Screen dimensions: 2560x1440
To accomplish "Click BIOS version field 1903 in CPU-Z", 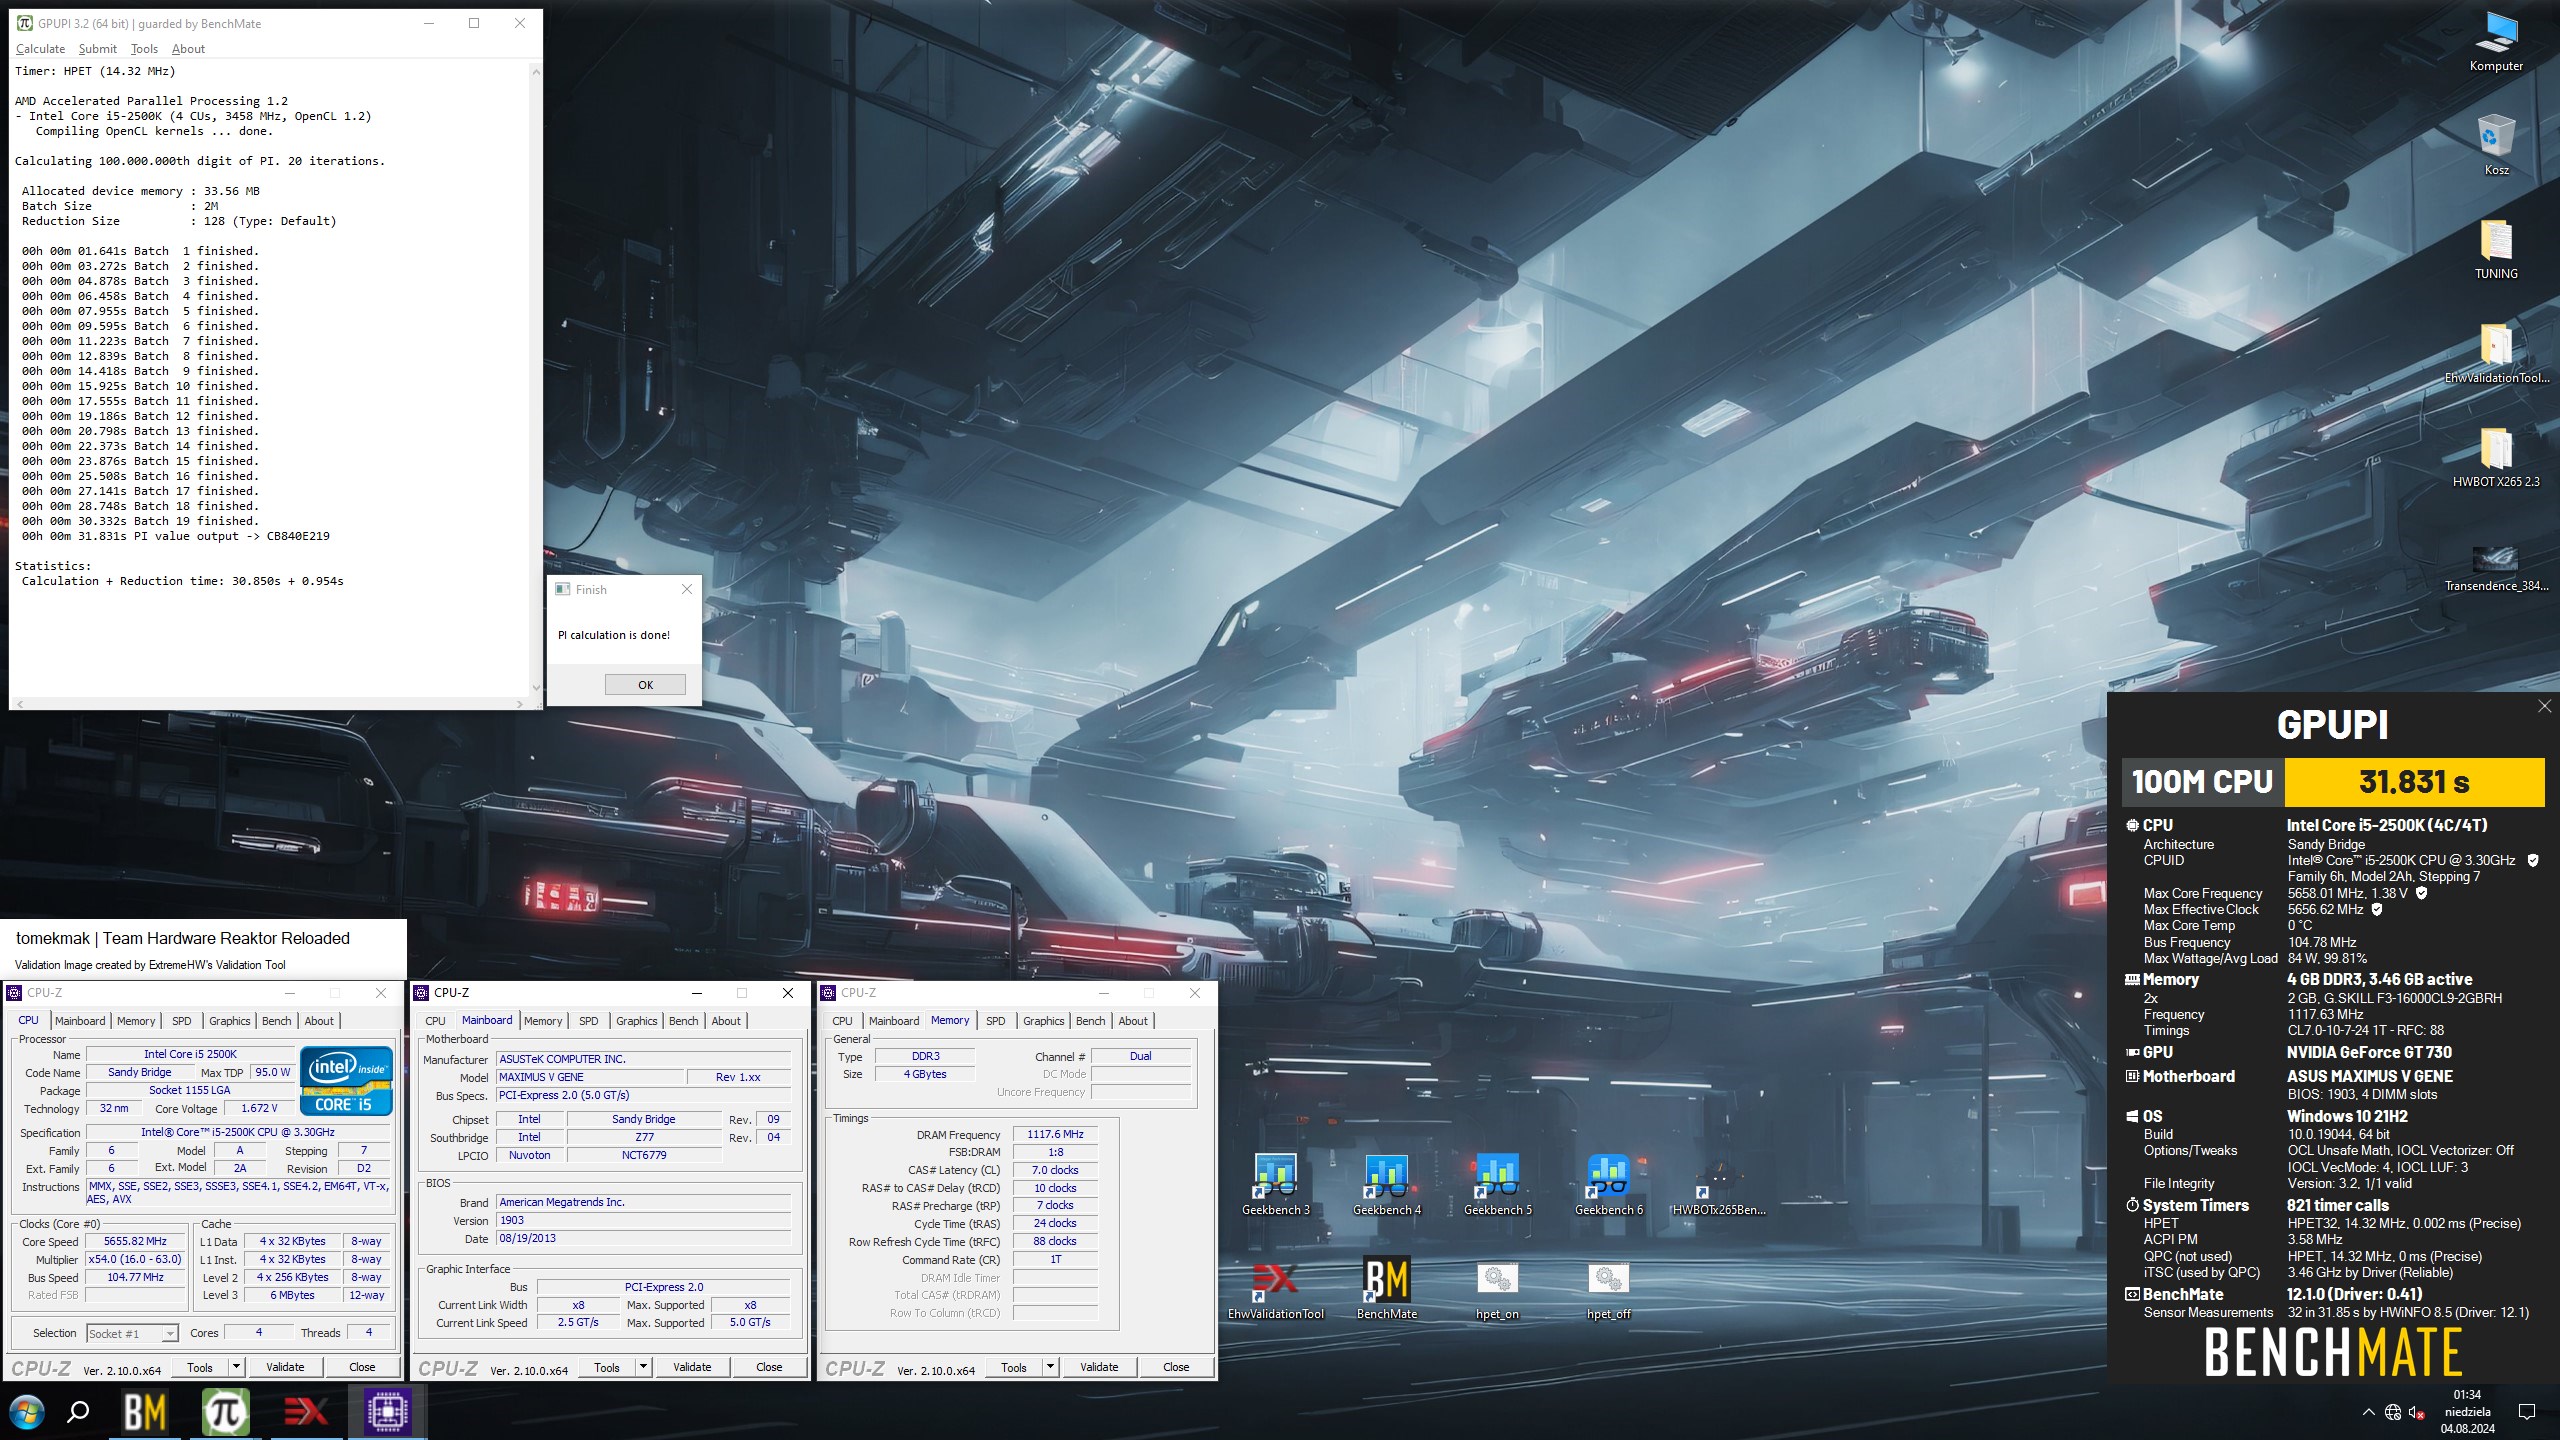I will pyautogui.click(x=643, y=1220).
